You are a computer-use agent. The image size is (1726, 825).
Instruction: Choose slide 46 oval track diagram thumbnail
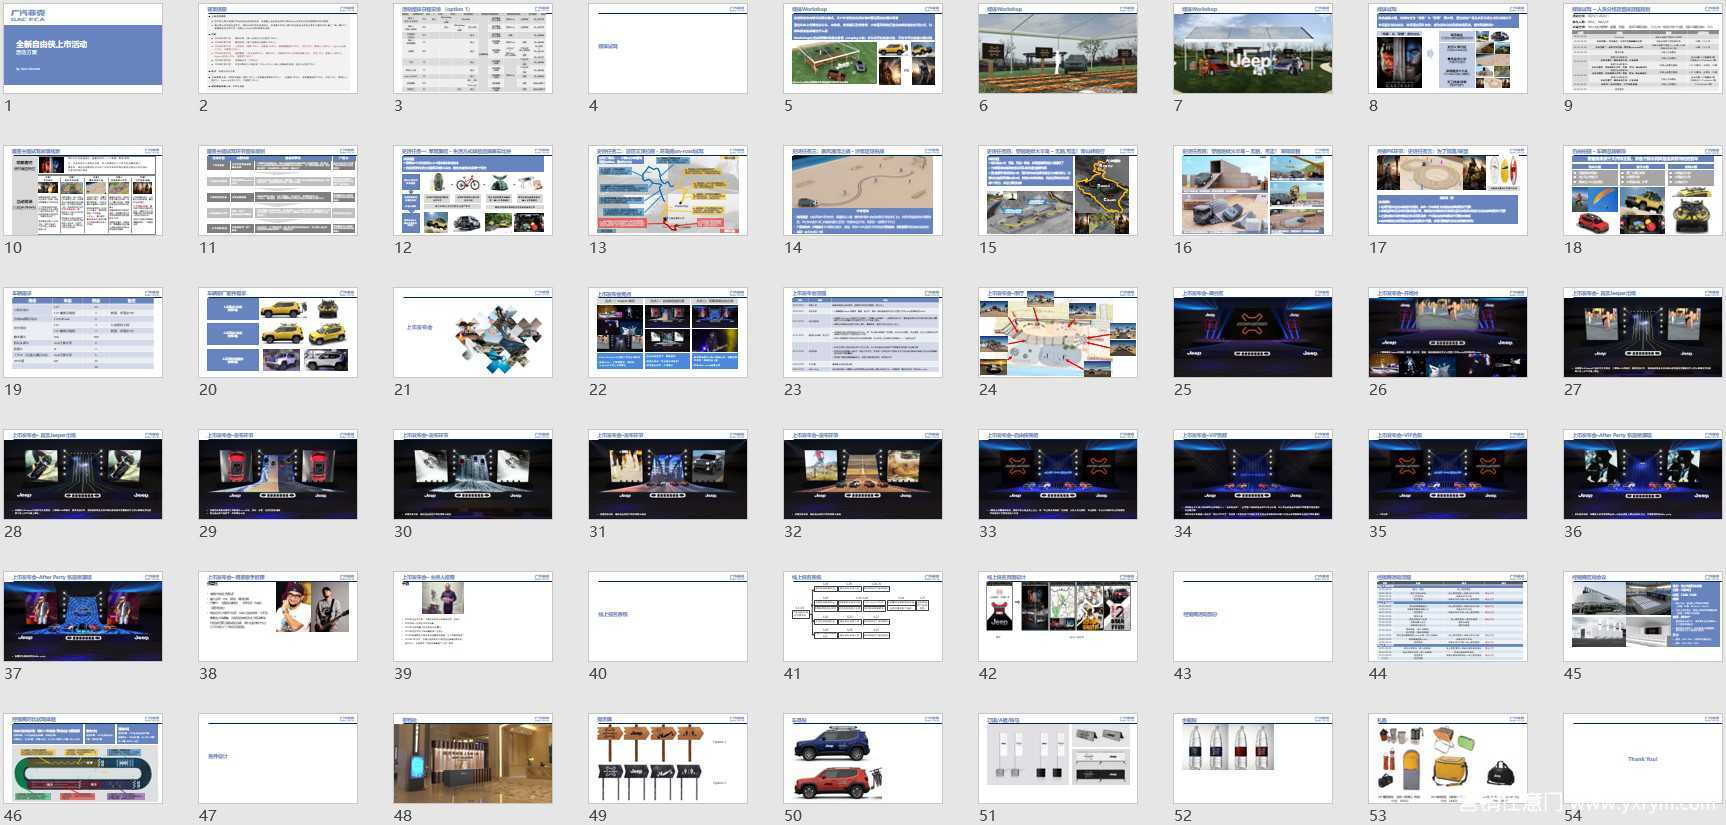point(83,758)
